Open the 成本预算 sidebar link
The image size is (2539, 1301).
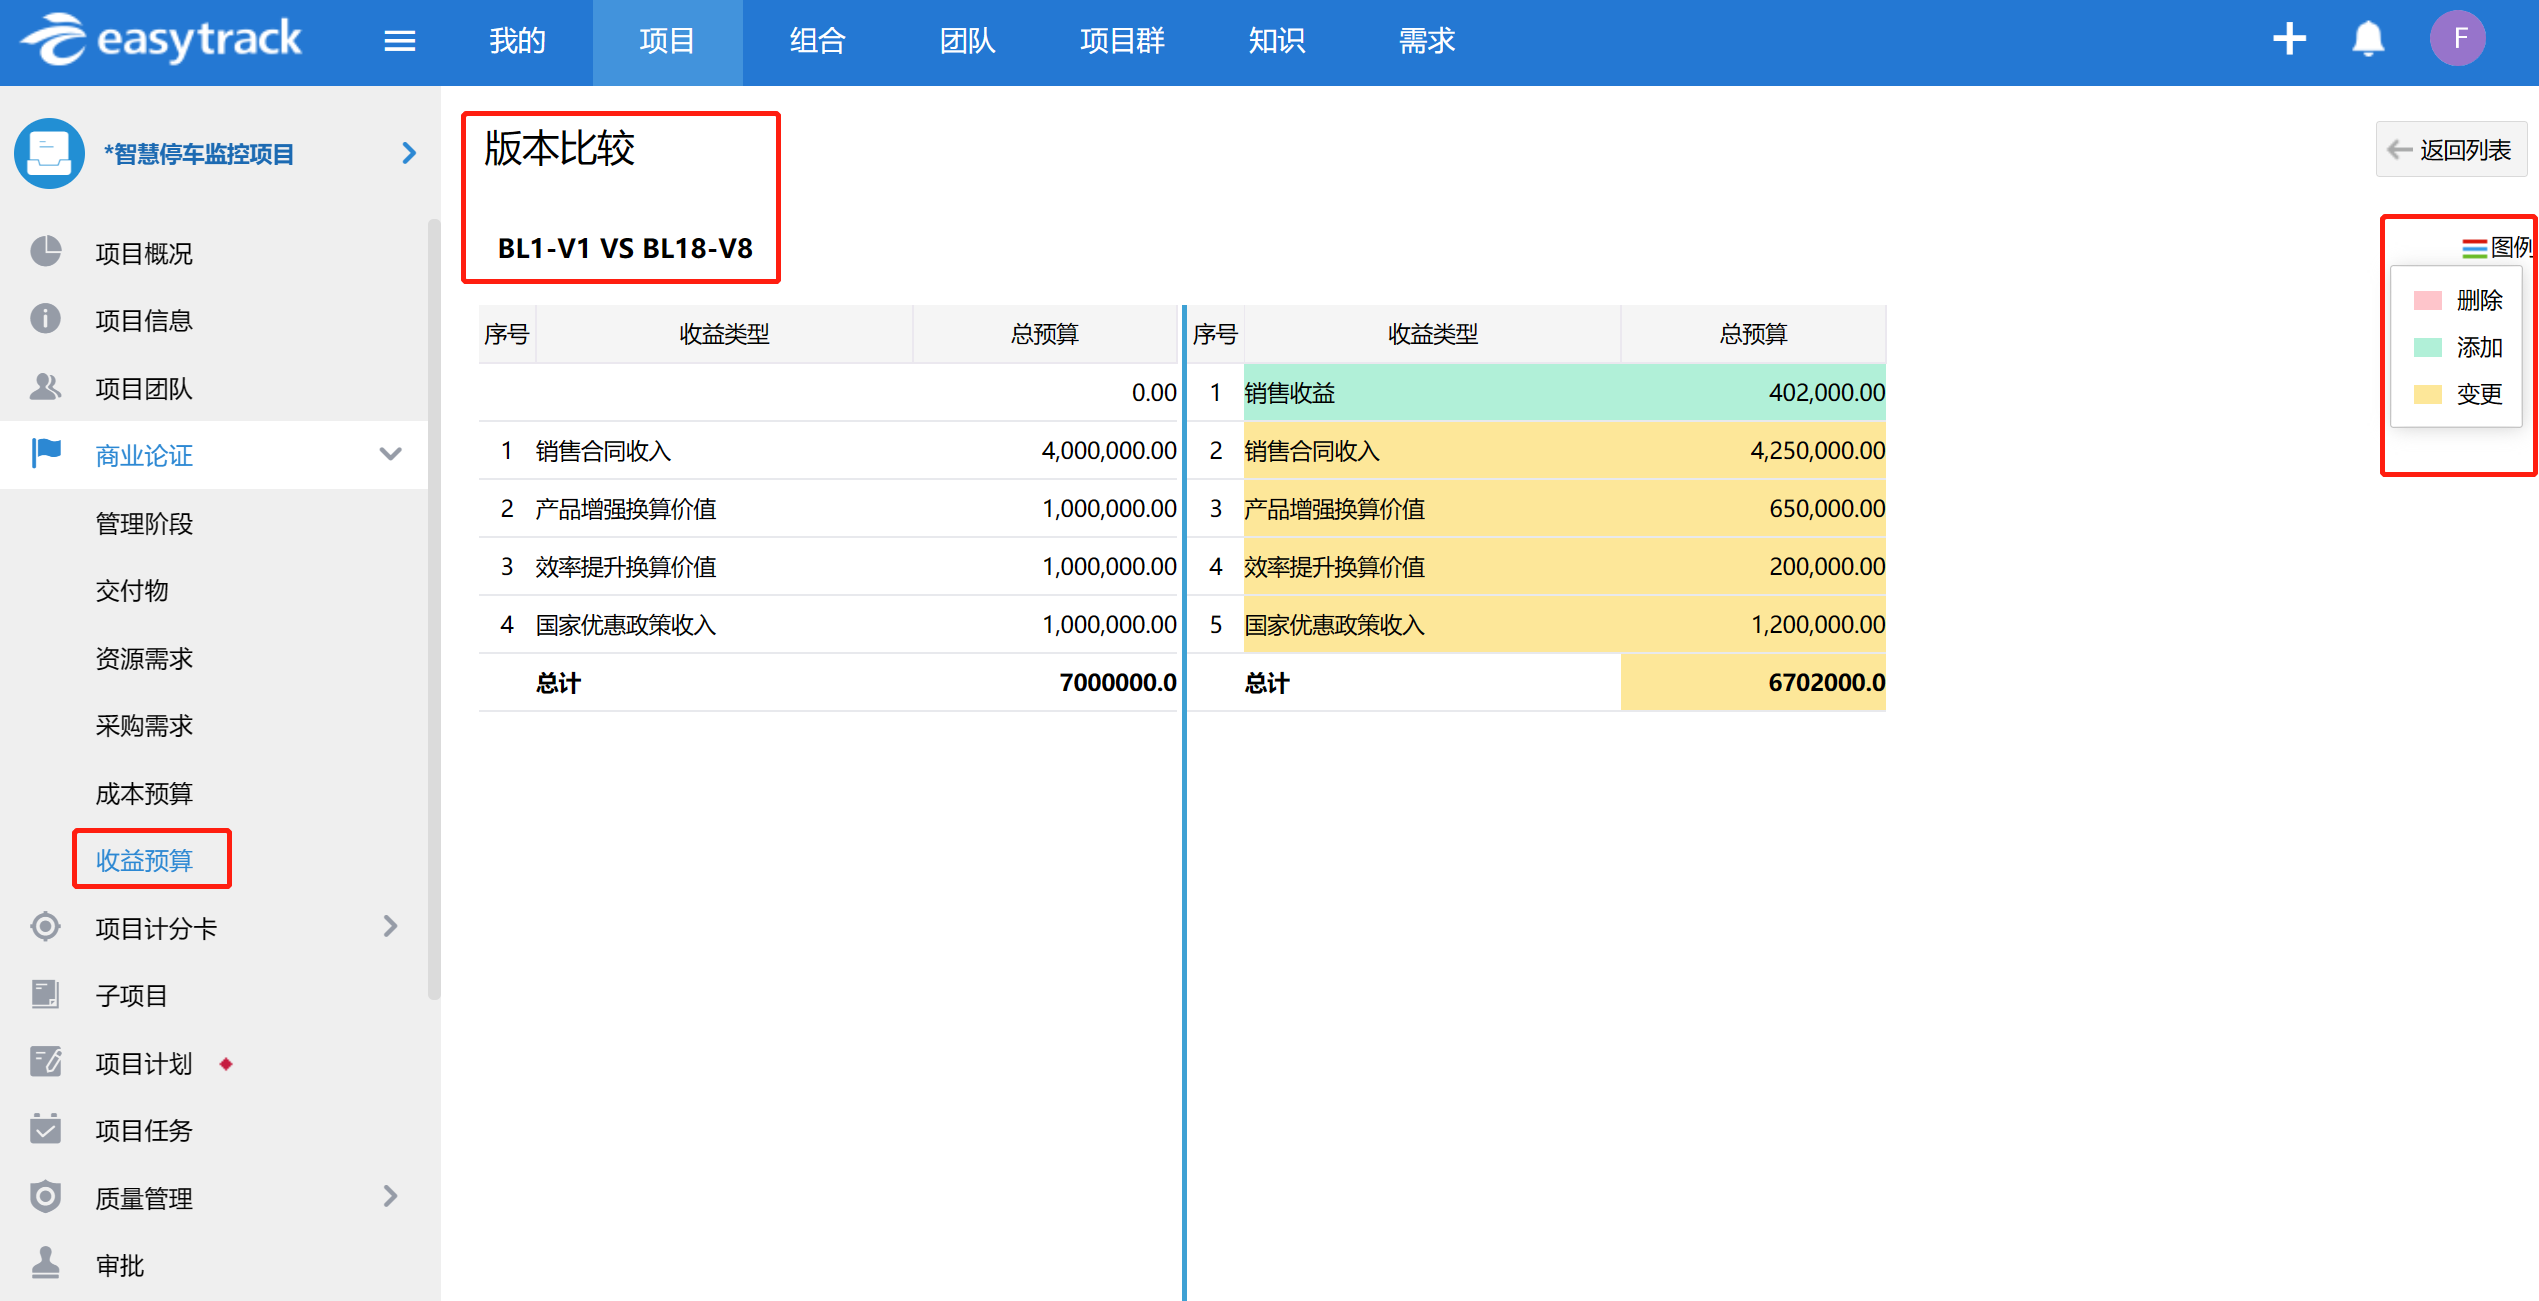coord(144,793)
